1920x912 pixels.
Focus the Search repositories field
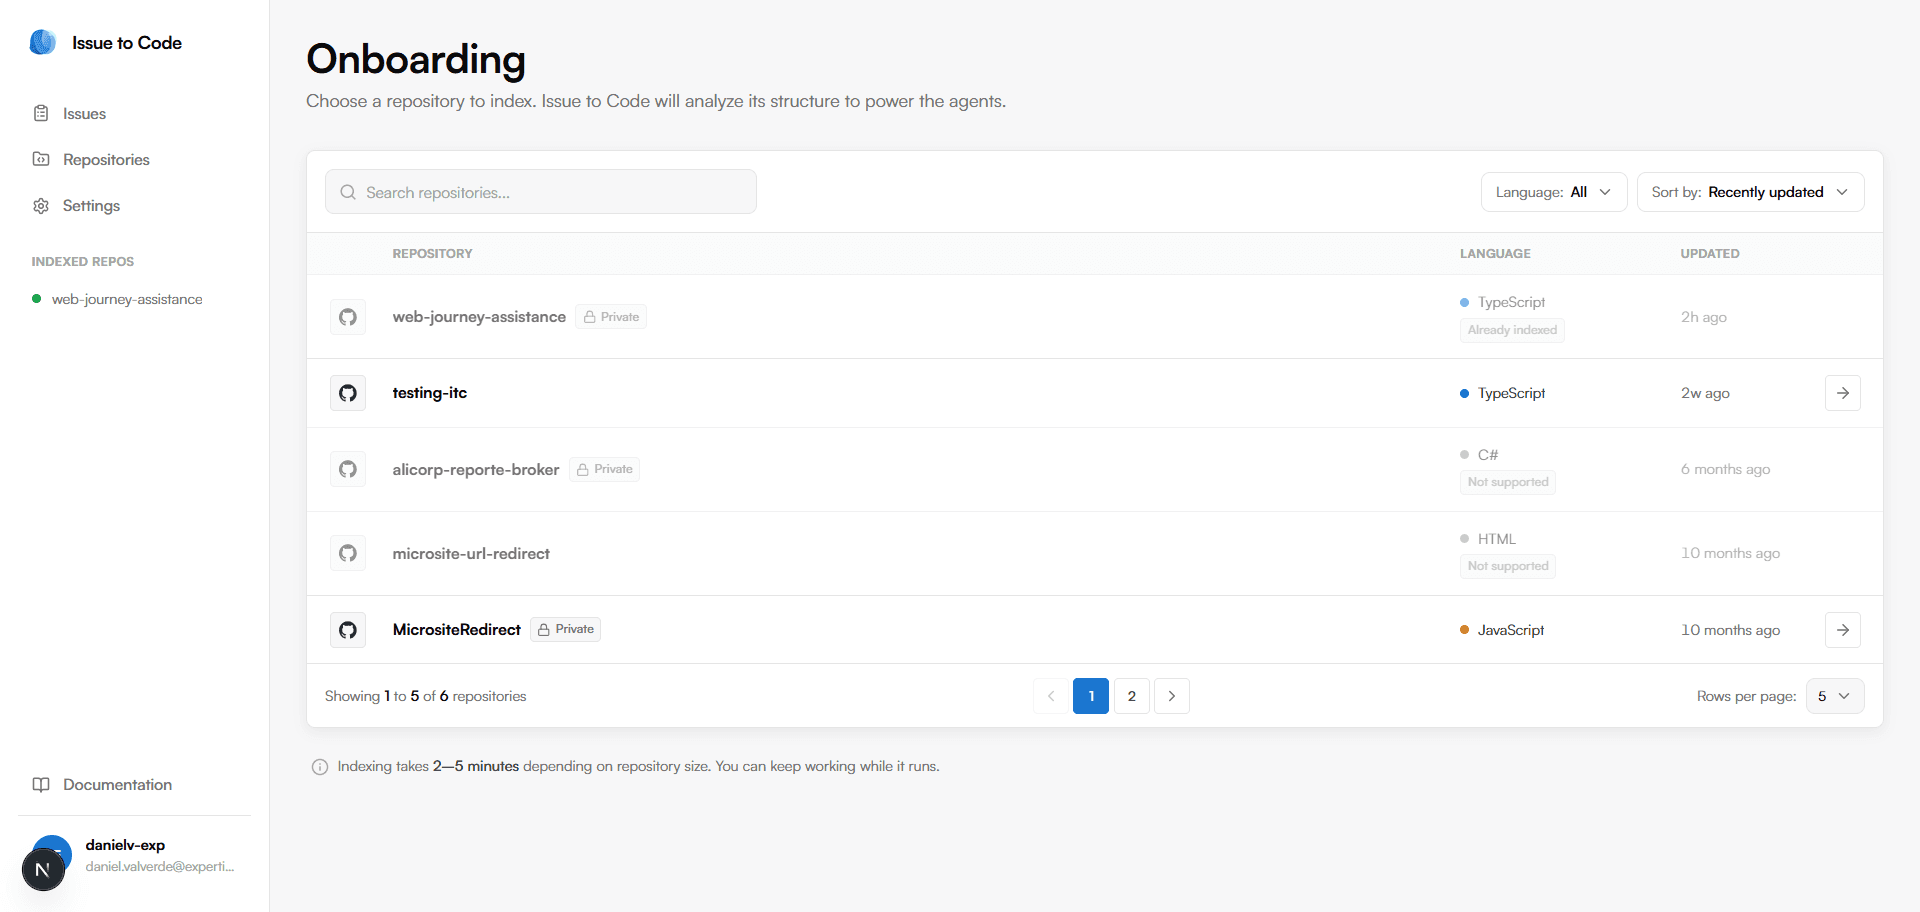tap(541, 192)
